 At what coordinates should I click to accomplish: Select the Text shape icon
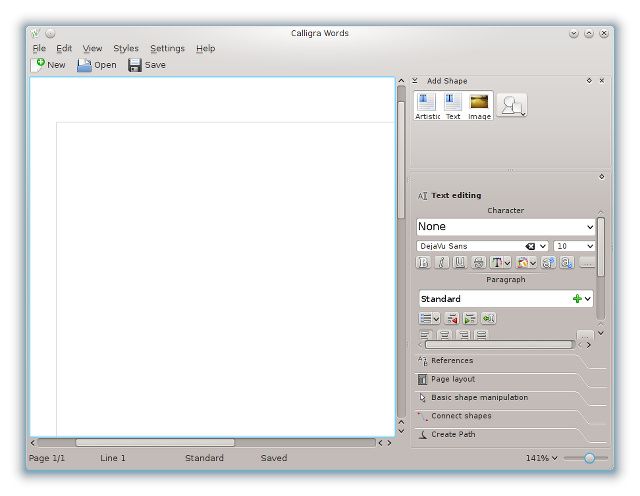pyautogui.click(x=453, y=106)
